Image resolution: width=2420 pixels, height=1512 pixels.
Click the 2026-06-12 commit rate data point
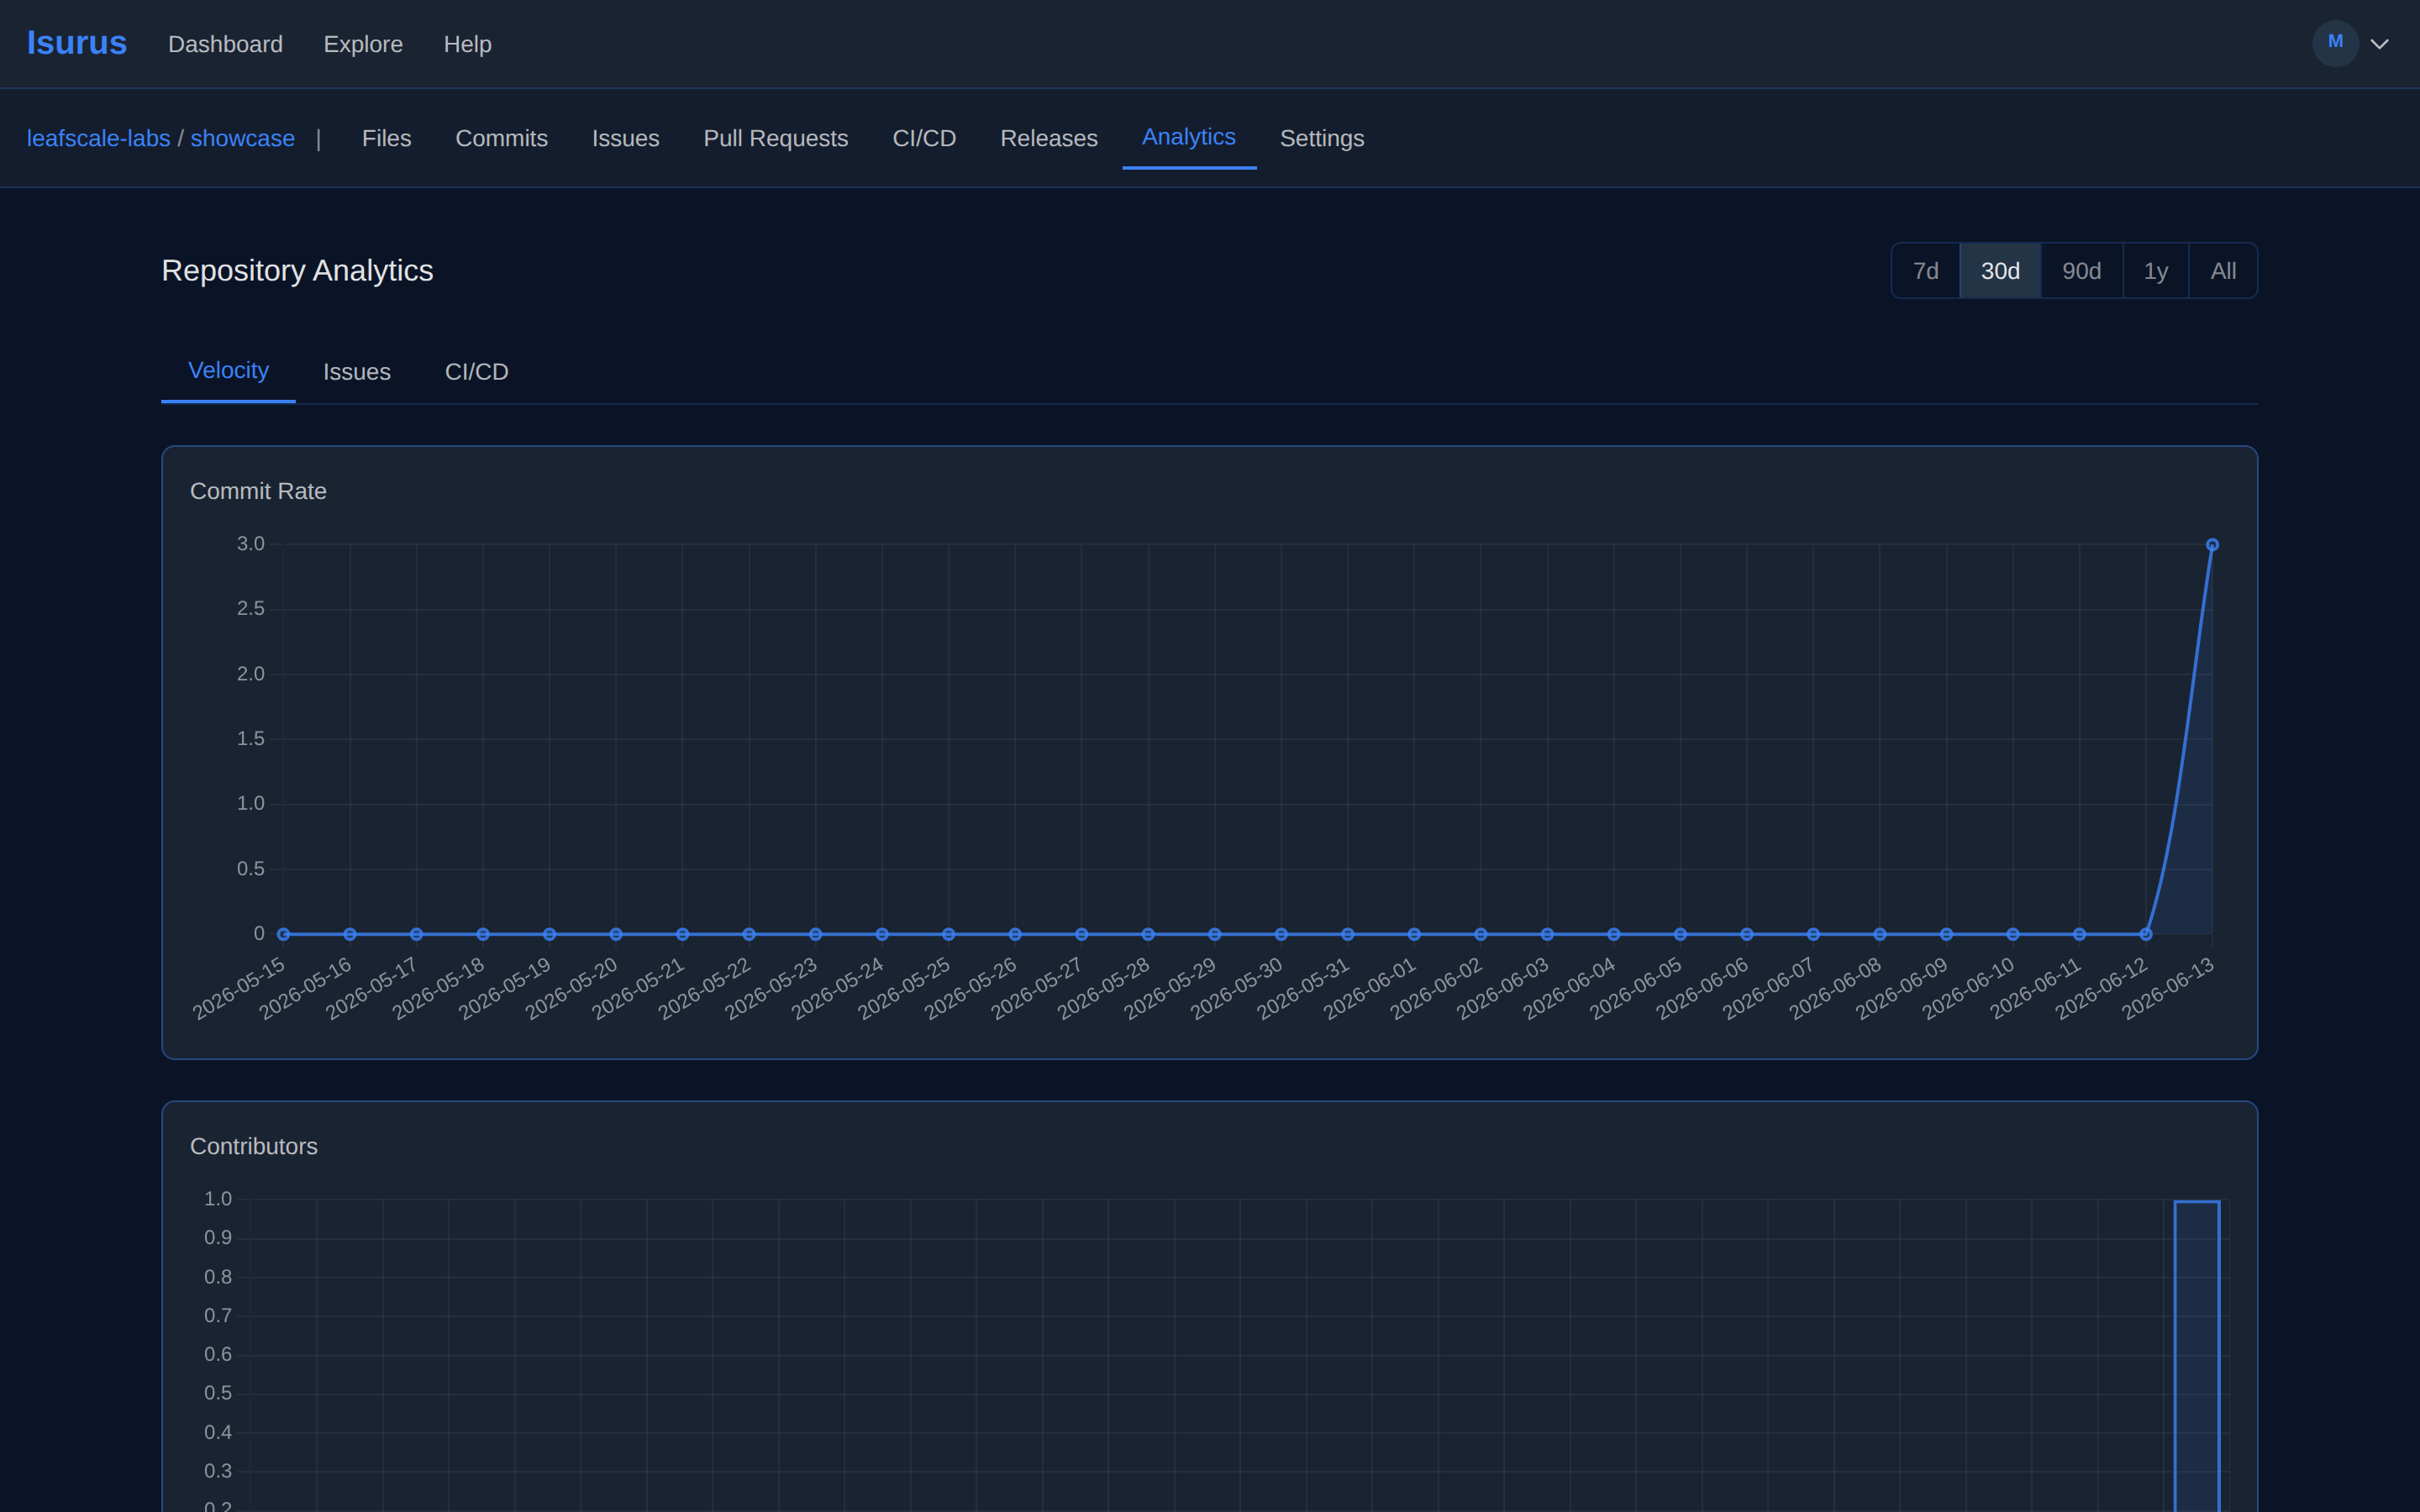(2145, 934)
